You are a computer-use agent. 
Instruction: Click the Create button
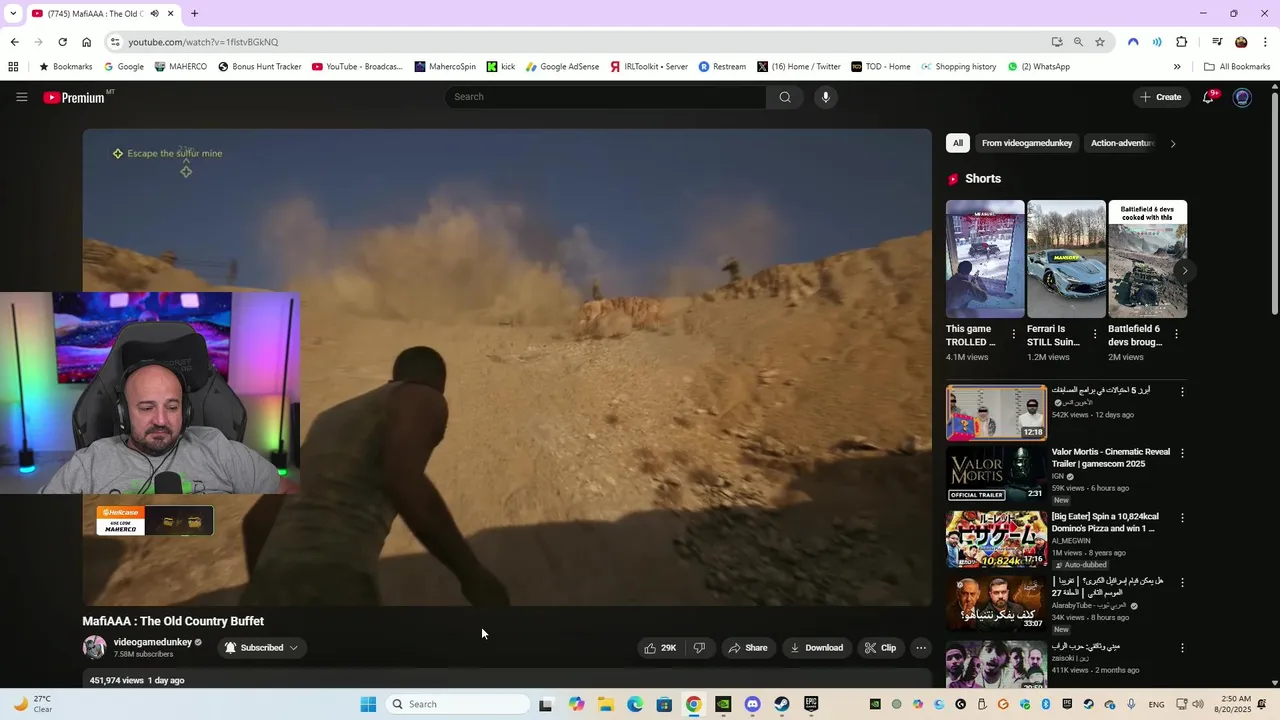coord(1160,97)
